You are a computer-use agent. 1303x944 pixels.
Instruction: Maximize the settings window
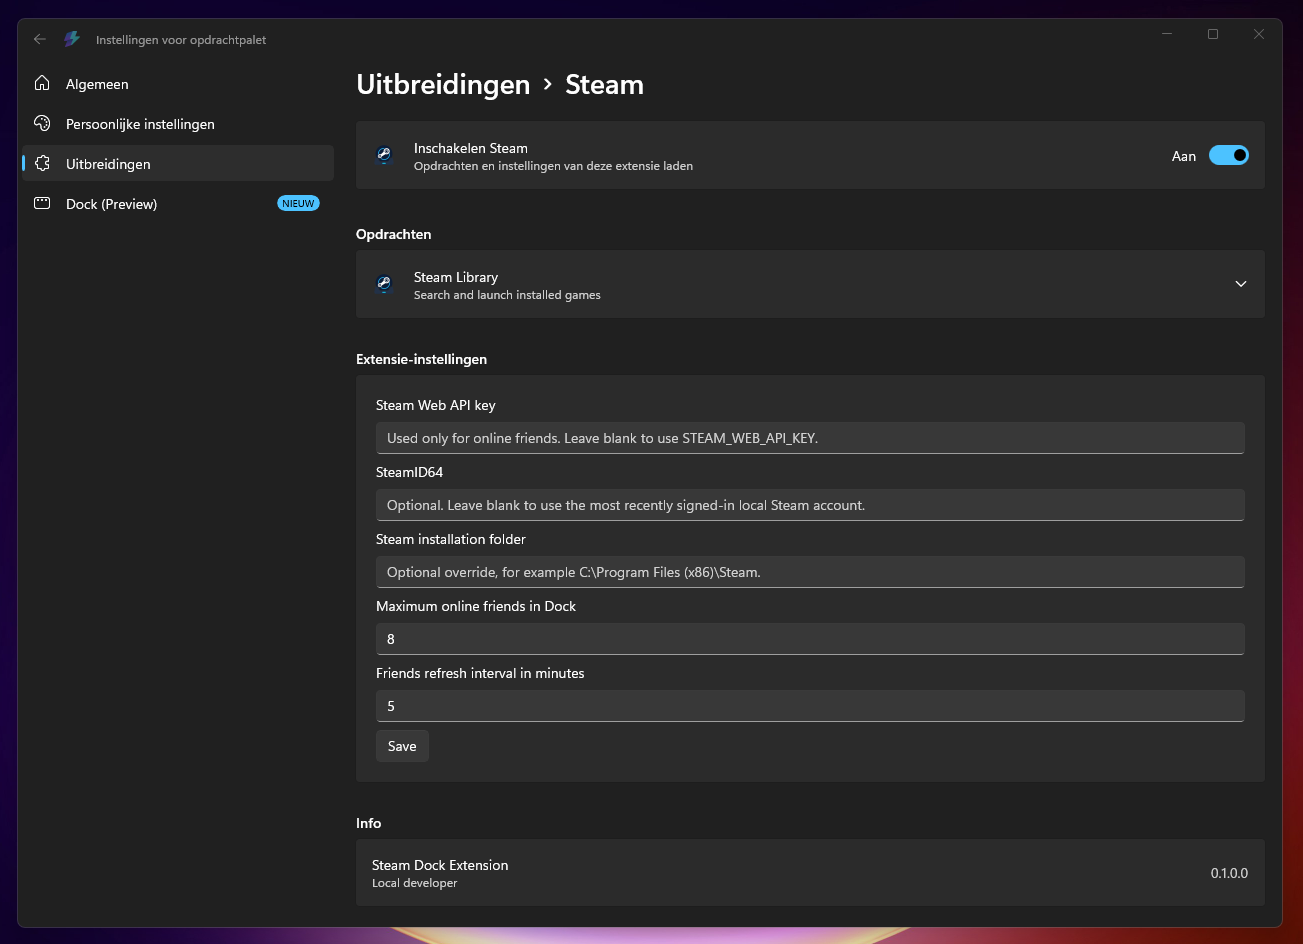(x=1213, y=34)
